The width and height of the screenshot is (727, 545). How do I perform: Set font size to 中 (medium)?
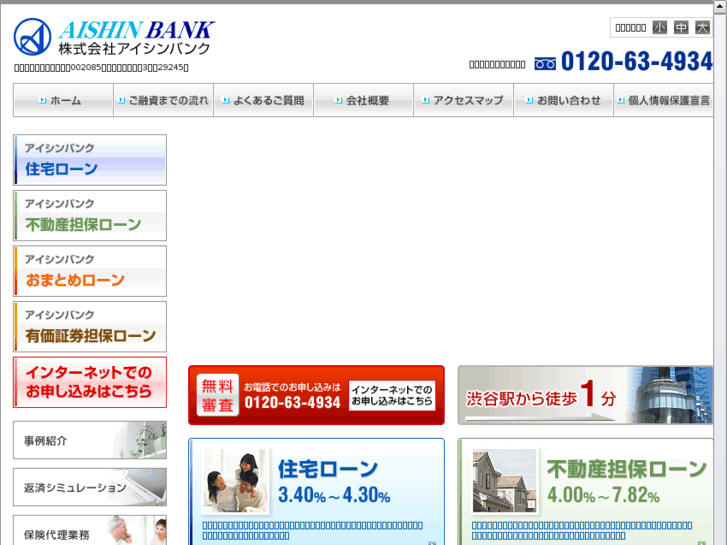(x=681, y=28)
